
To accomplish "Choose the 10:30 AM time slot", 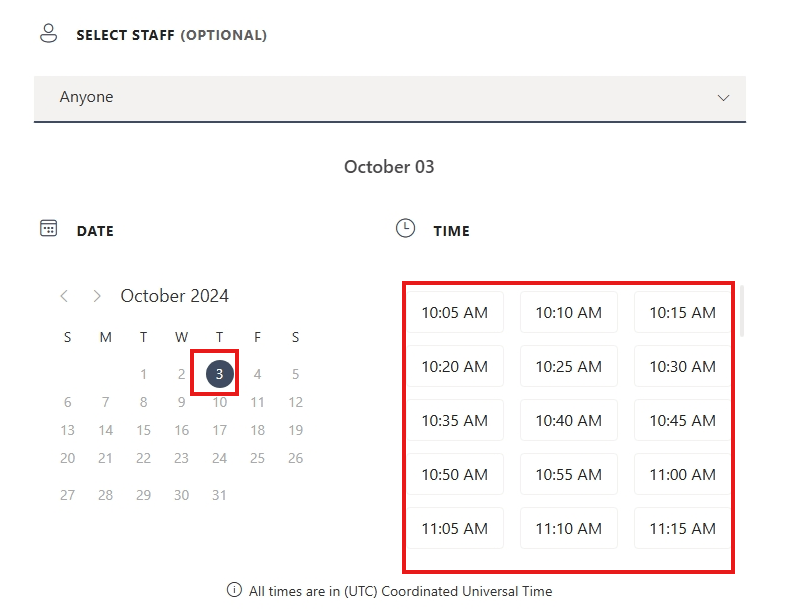I will 682,366.
